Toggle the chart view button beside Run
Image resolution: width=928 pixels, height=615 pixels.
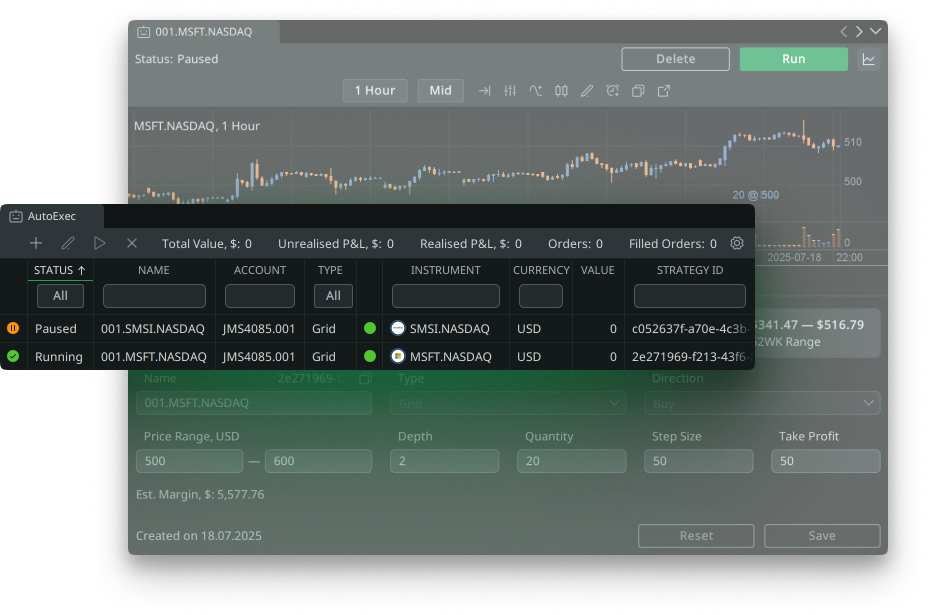[869, 59]
